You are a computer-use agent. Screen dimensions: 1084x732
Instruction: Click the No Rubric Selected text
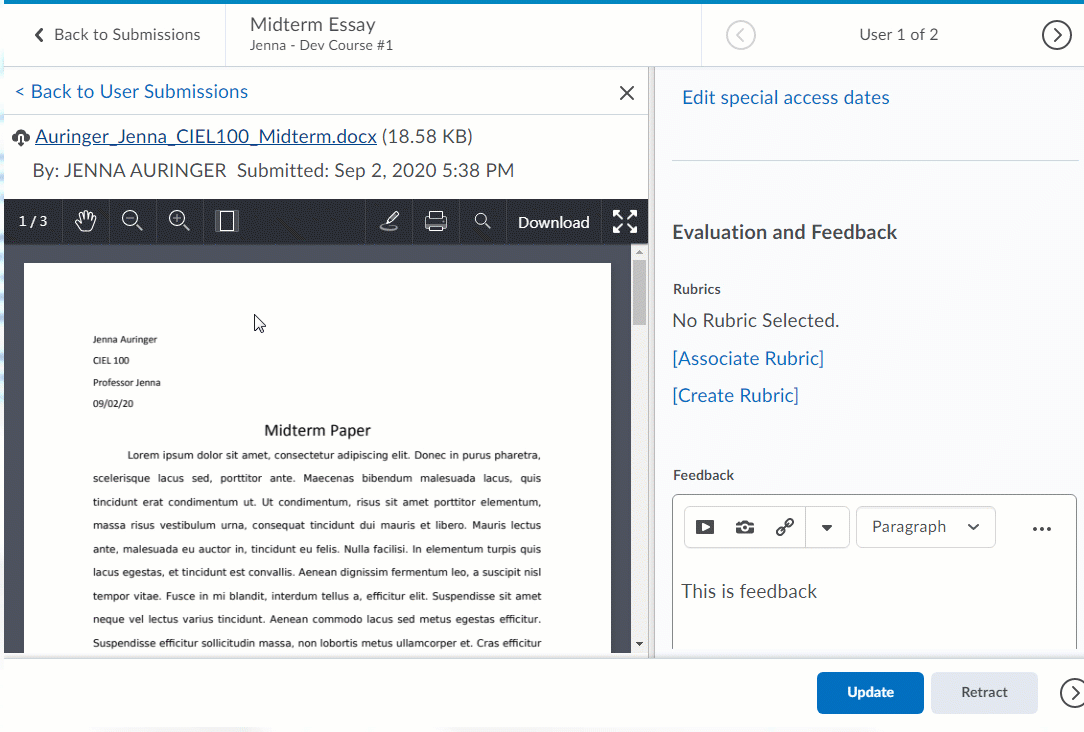[756, 321]
